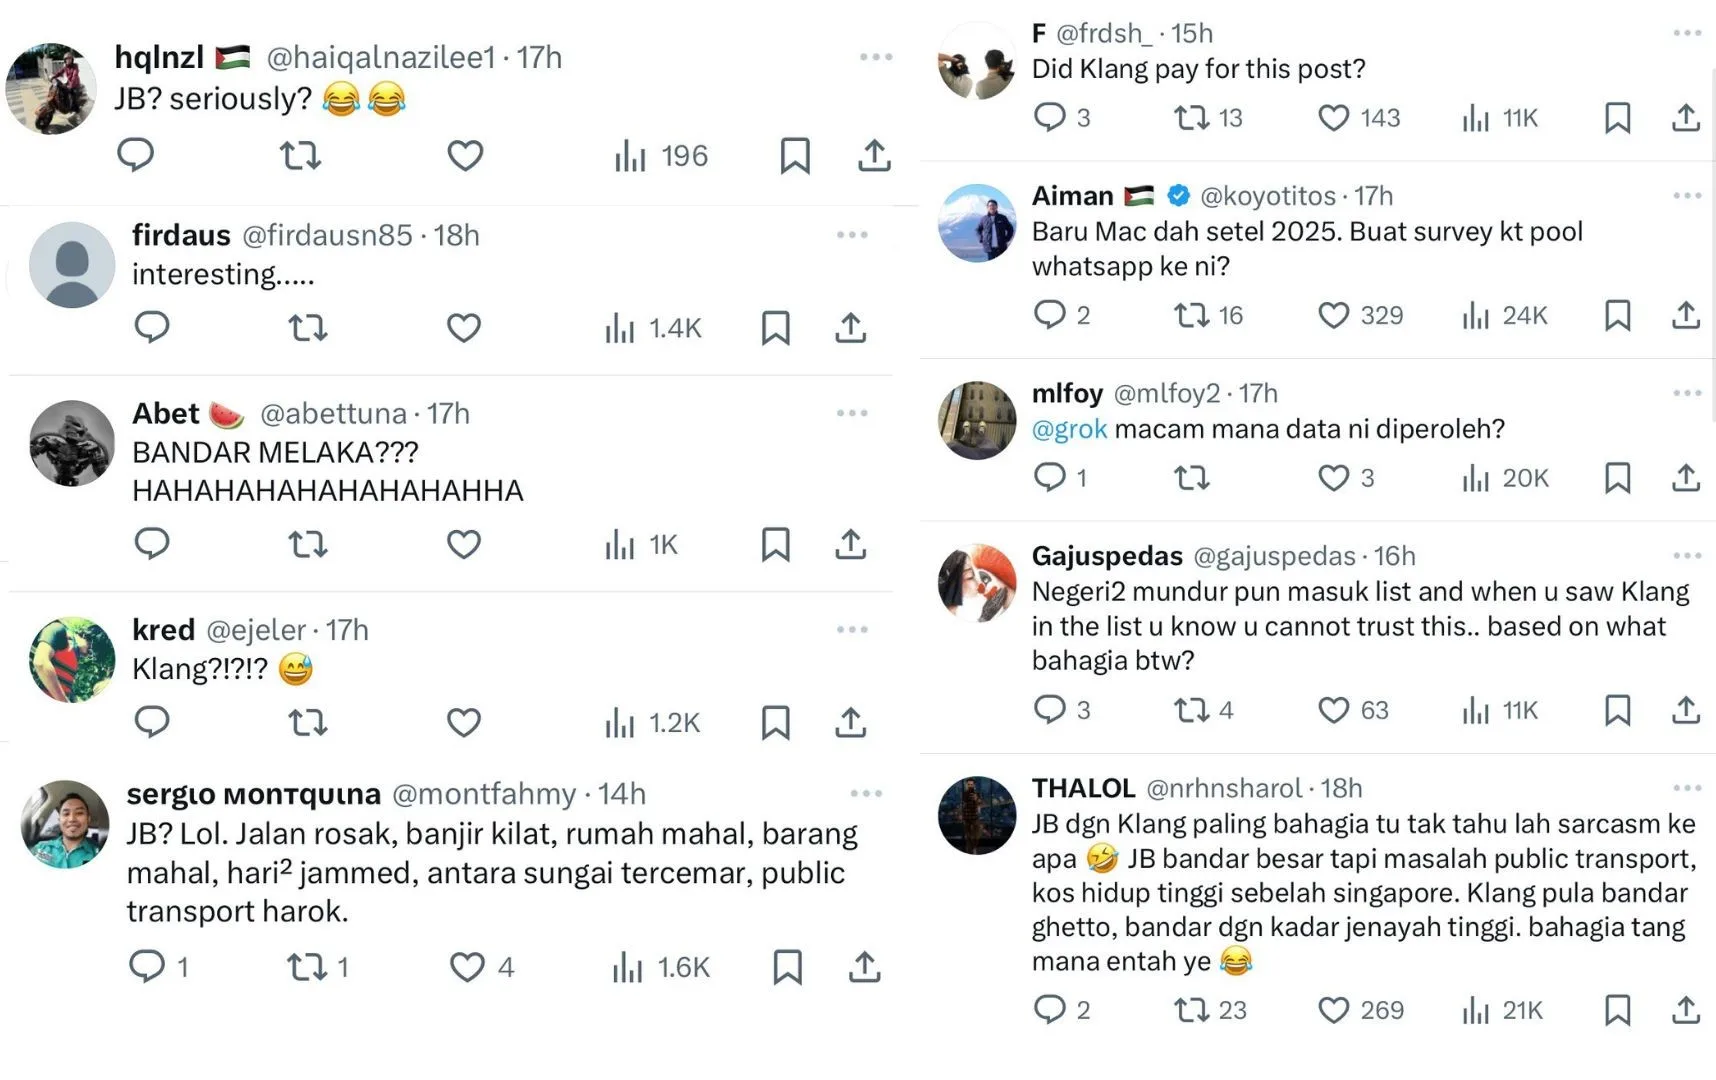This screenshot has width=1716, height=1080.
Task: Open the @montfahmy profile handle
Action: coord(484,794)
